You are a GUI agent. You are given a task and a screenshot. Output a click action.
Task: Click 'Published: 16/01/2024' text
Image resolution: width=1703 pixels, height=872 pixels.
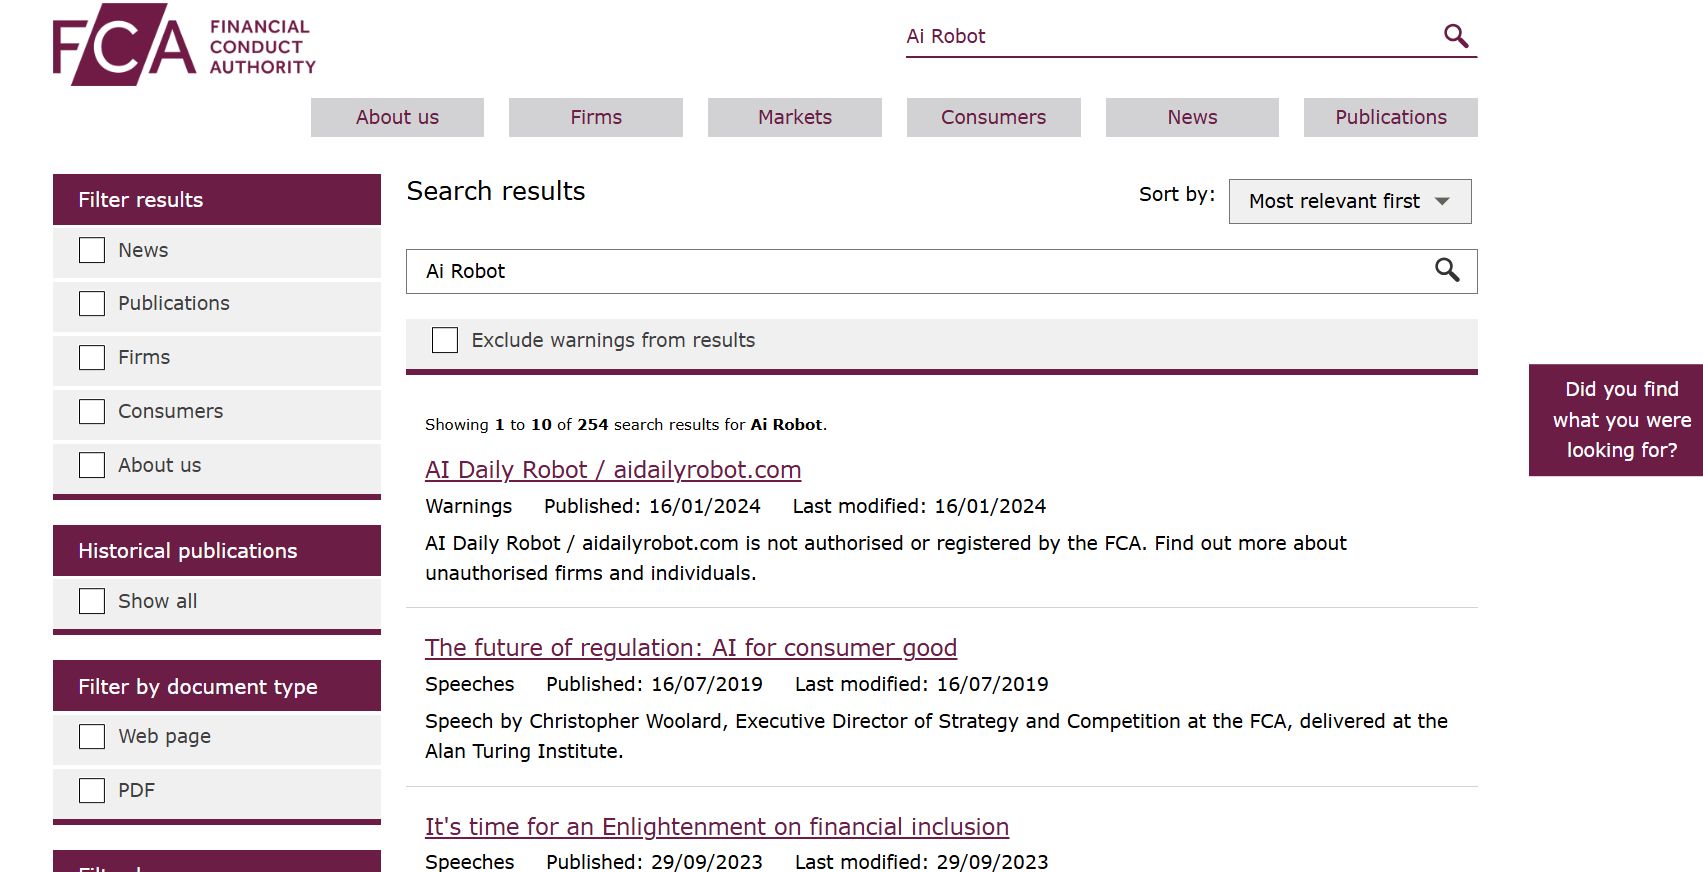pos(652,506)
